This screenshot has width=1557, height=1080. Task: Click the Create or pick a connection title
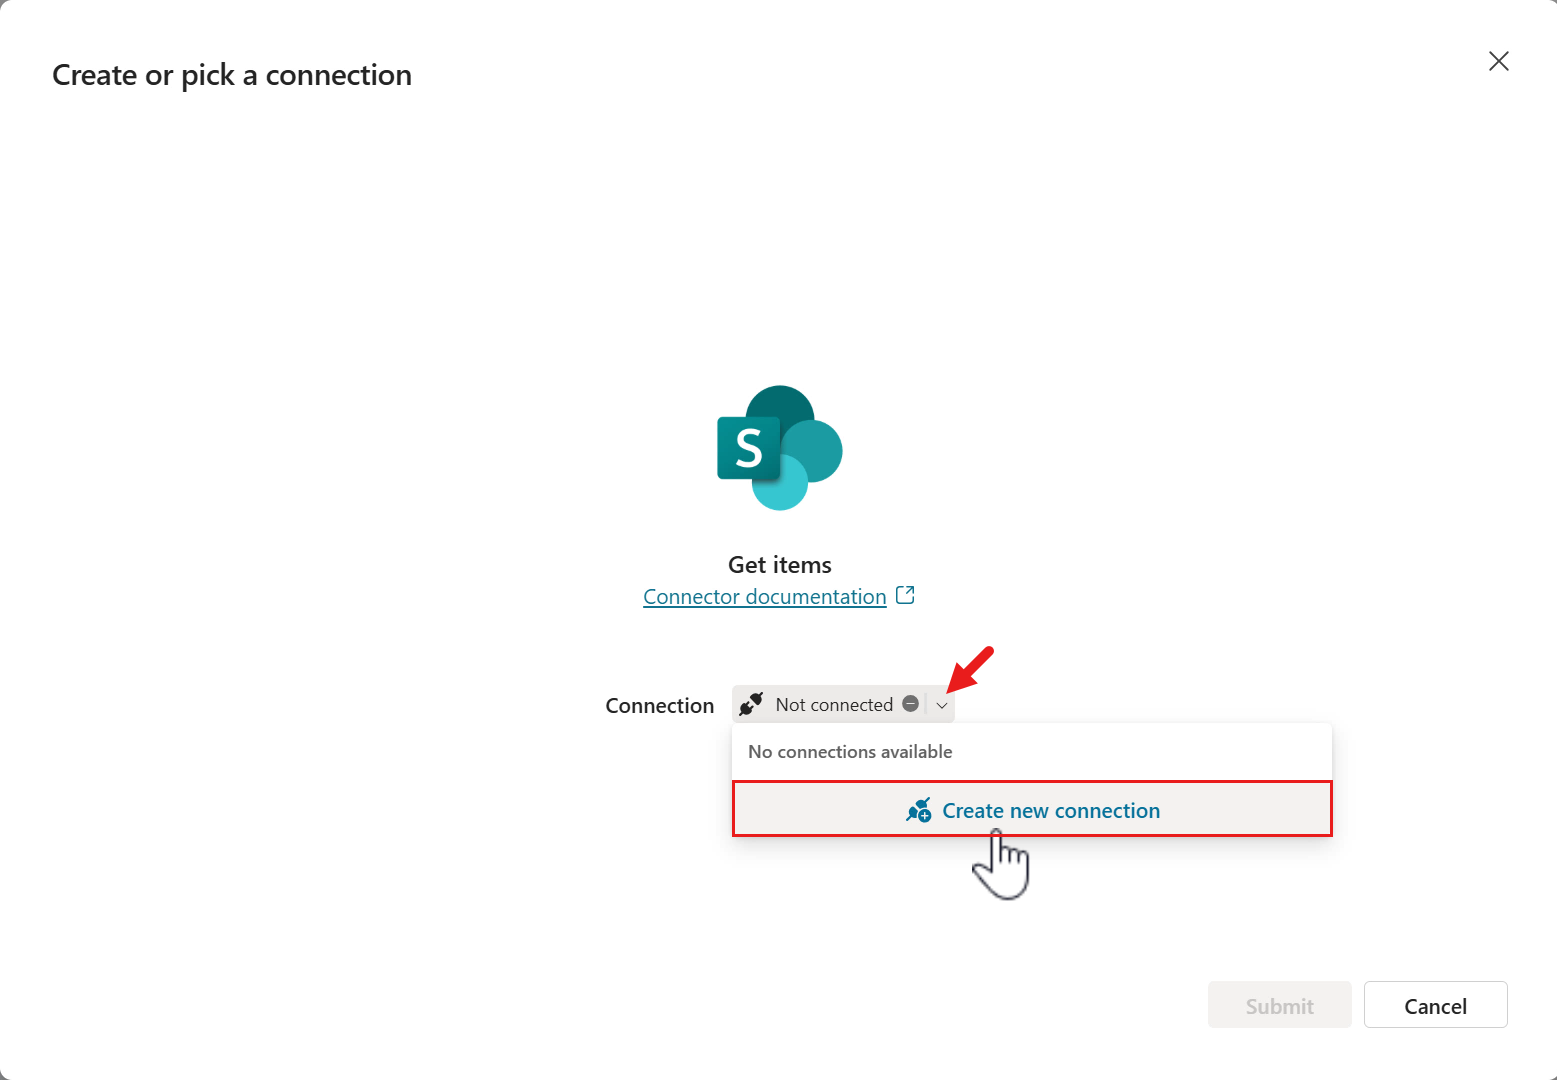click(232, 75)
